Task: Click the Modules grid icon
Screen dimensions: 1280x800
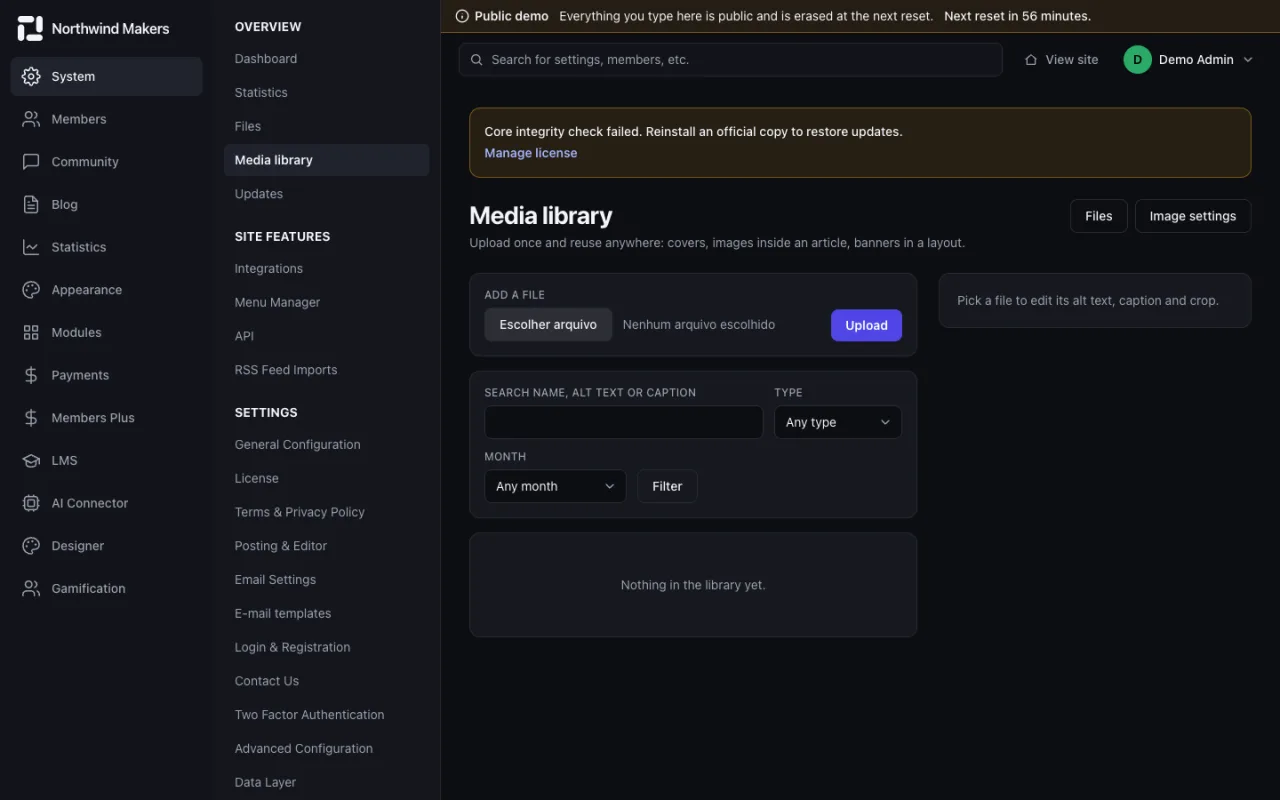Action: coord(31,332)
